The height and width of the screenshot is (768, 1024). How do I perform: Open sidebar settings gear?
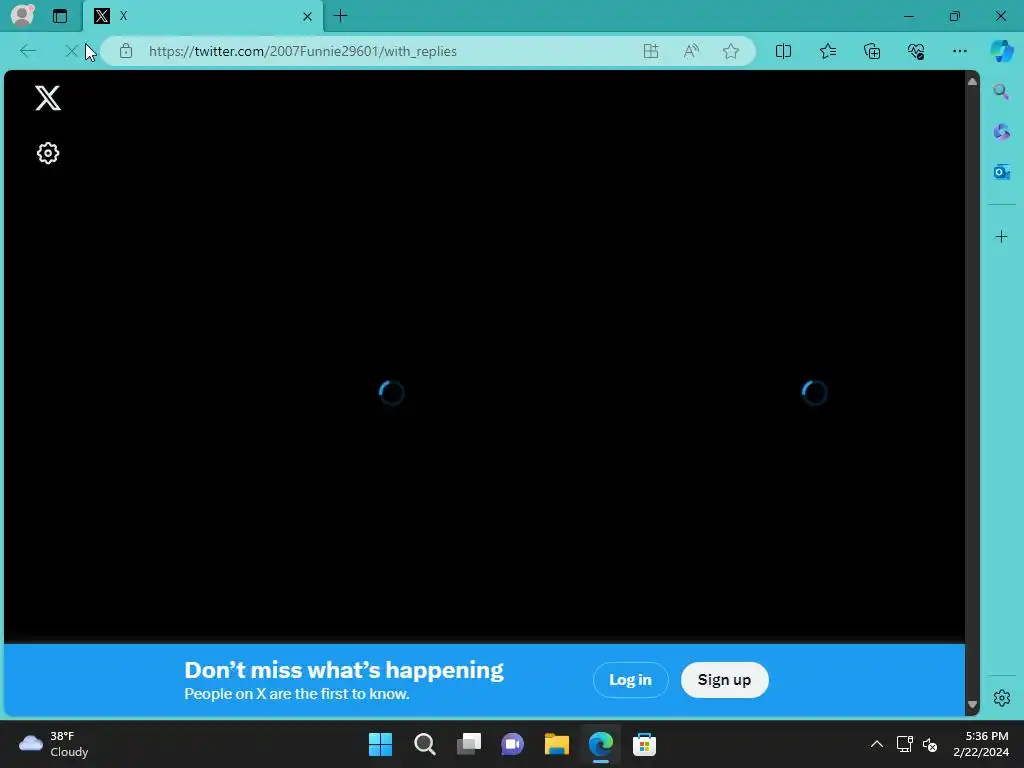(x=1001, y=698)
